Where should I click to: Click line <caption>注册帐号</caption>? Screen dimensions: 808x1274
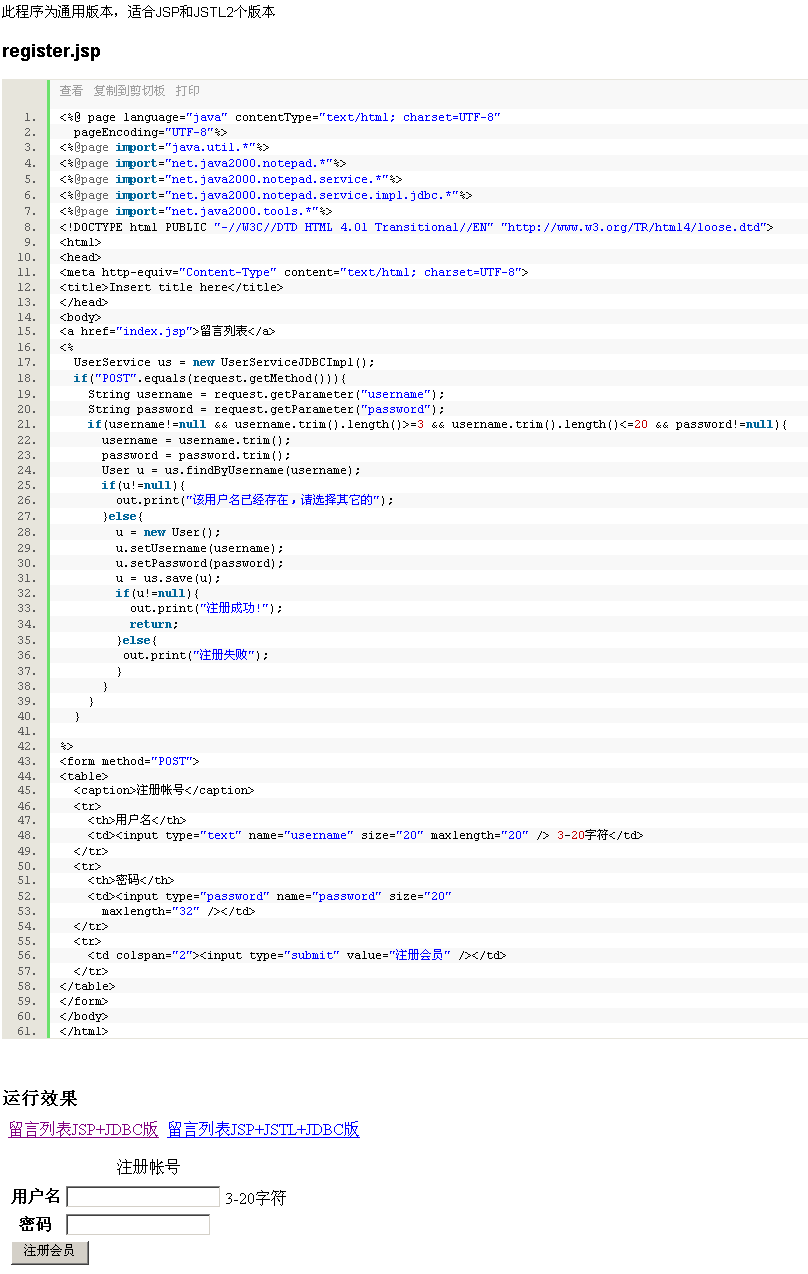click(164, 790)
